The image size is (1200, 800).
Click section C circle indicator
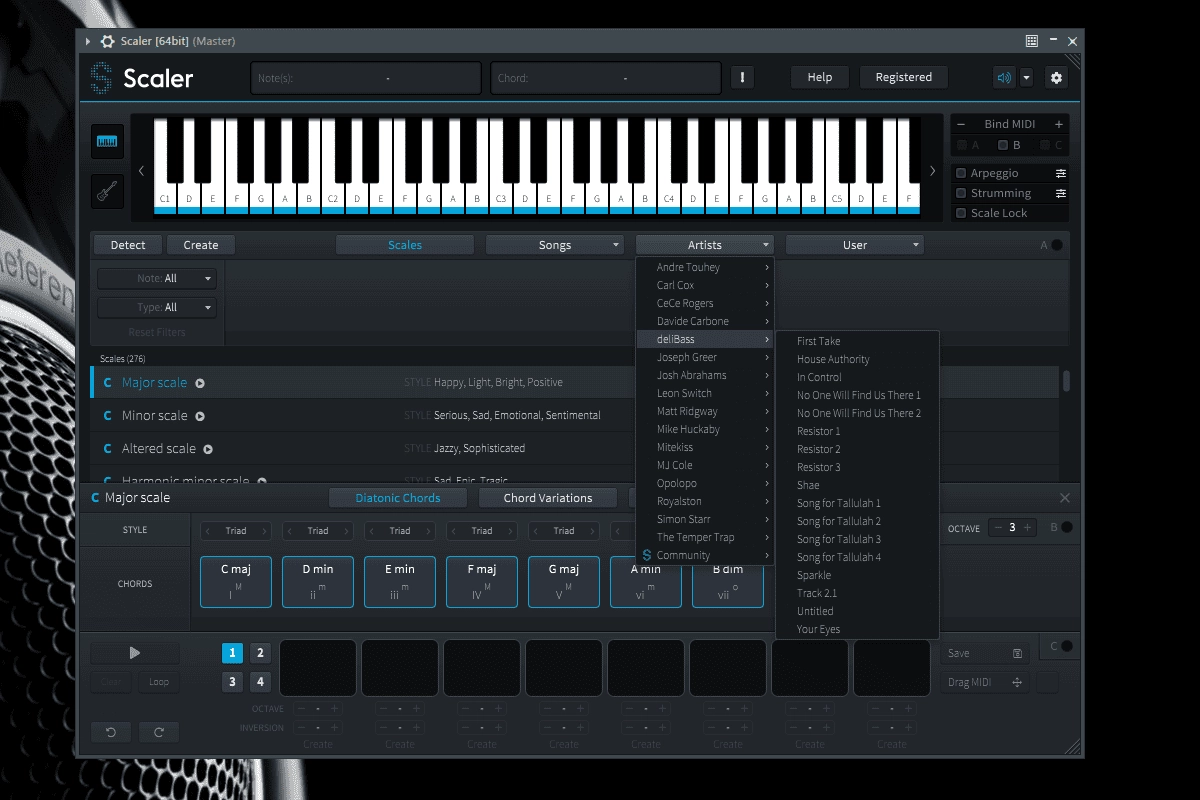(x=1067, y=646)
